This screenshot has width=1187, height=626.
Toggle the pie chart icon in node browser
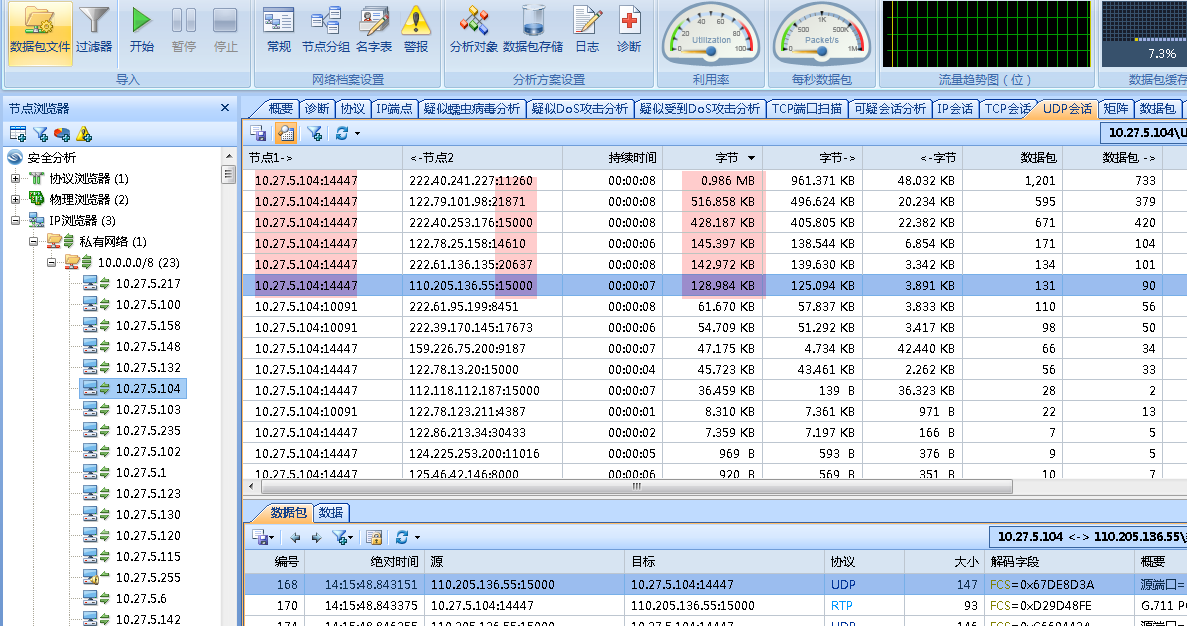click(61, 133)
